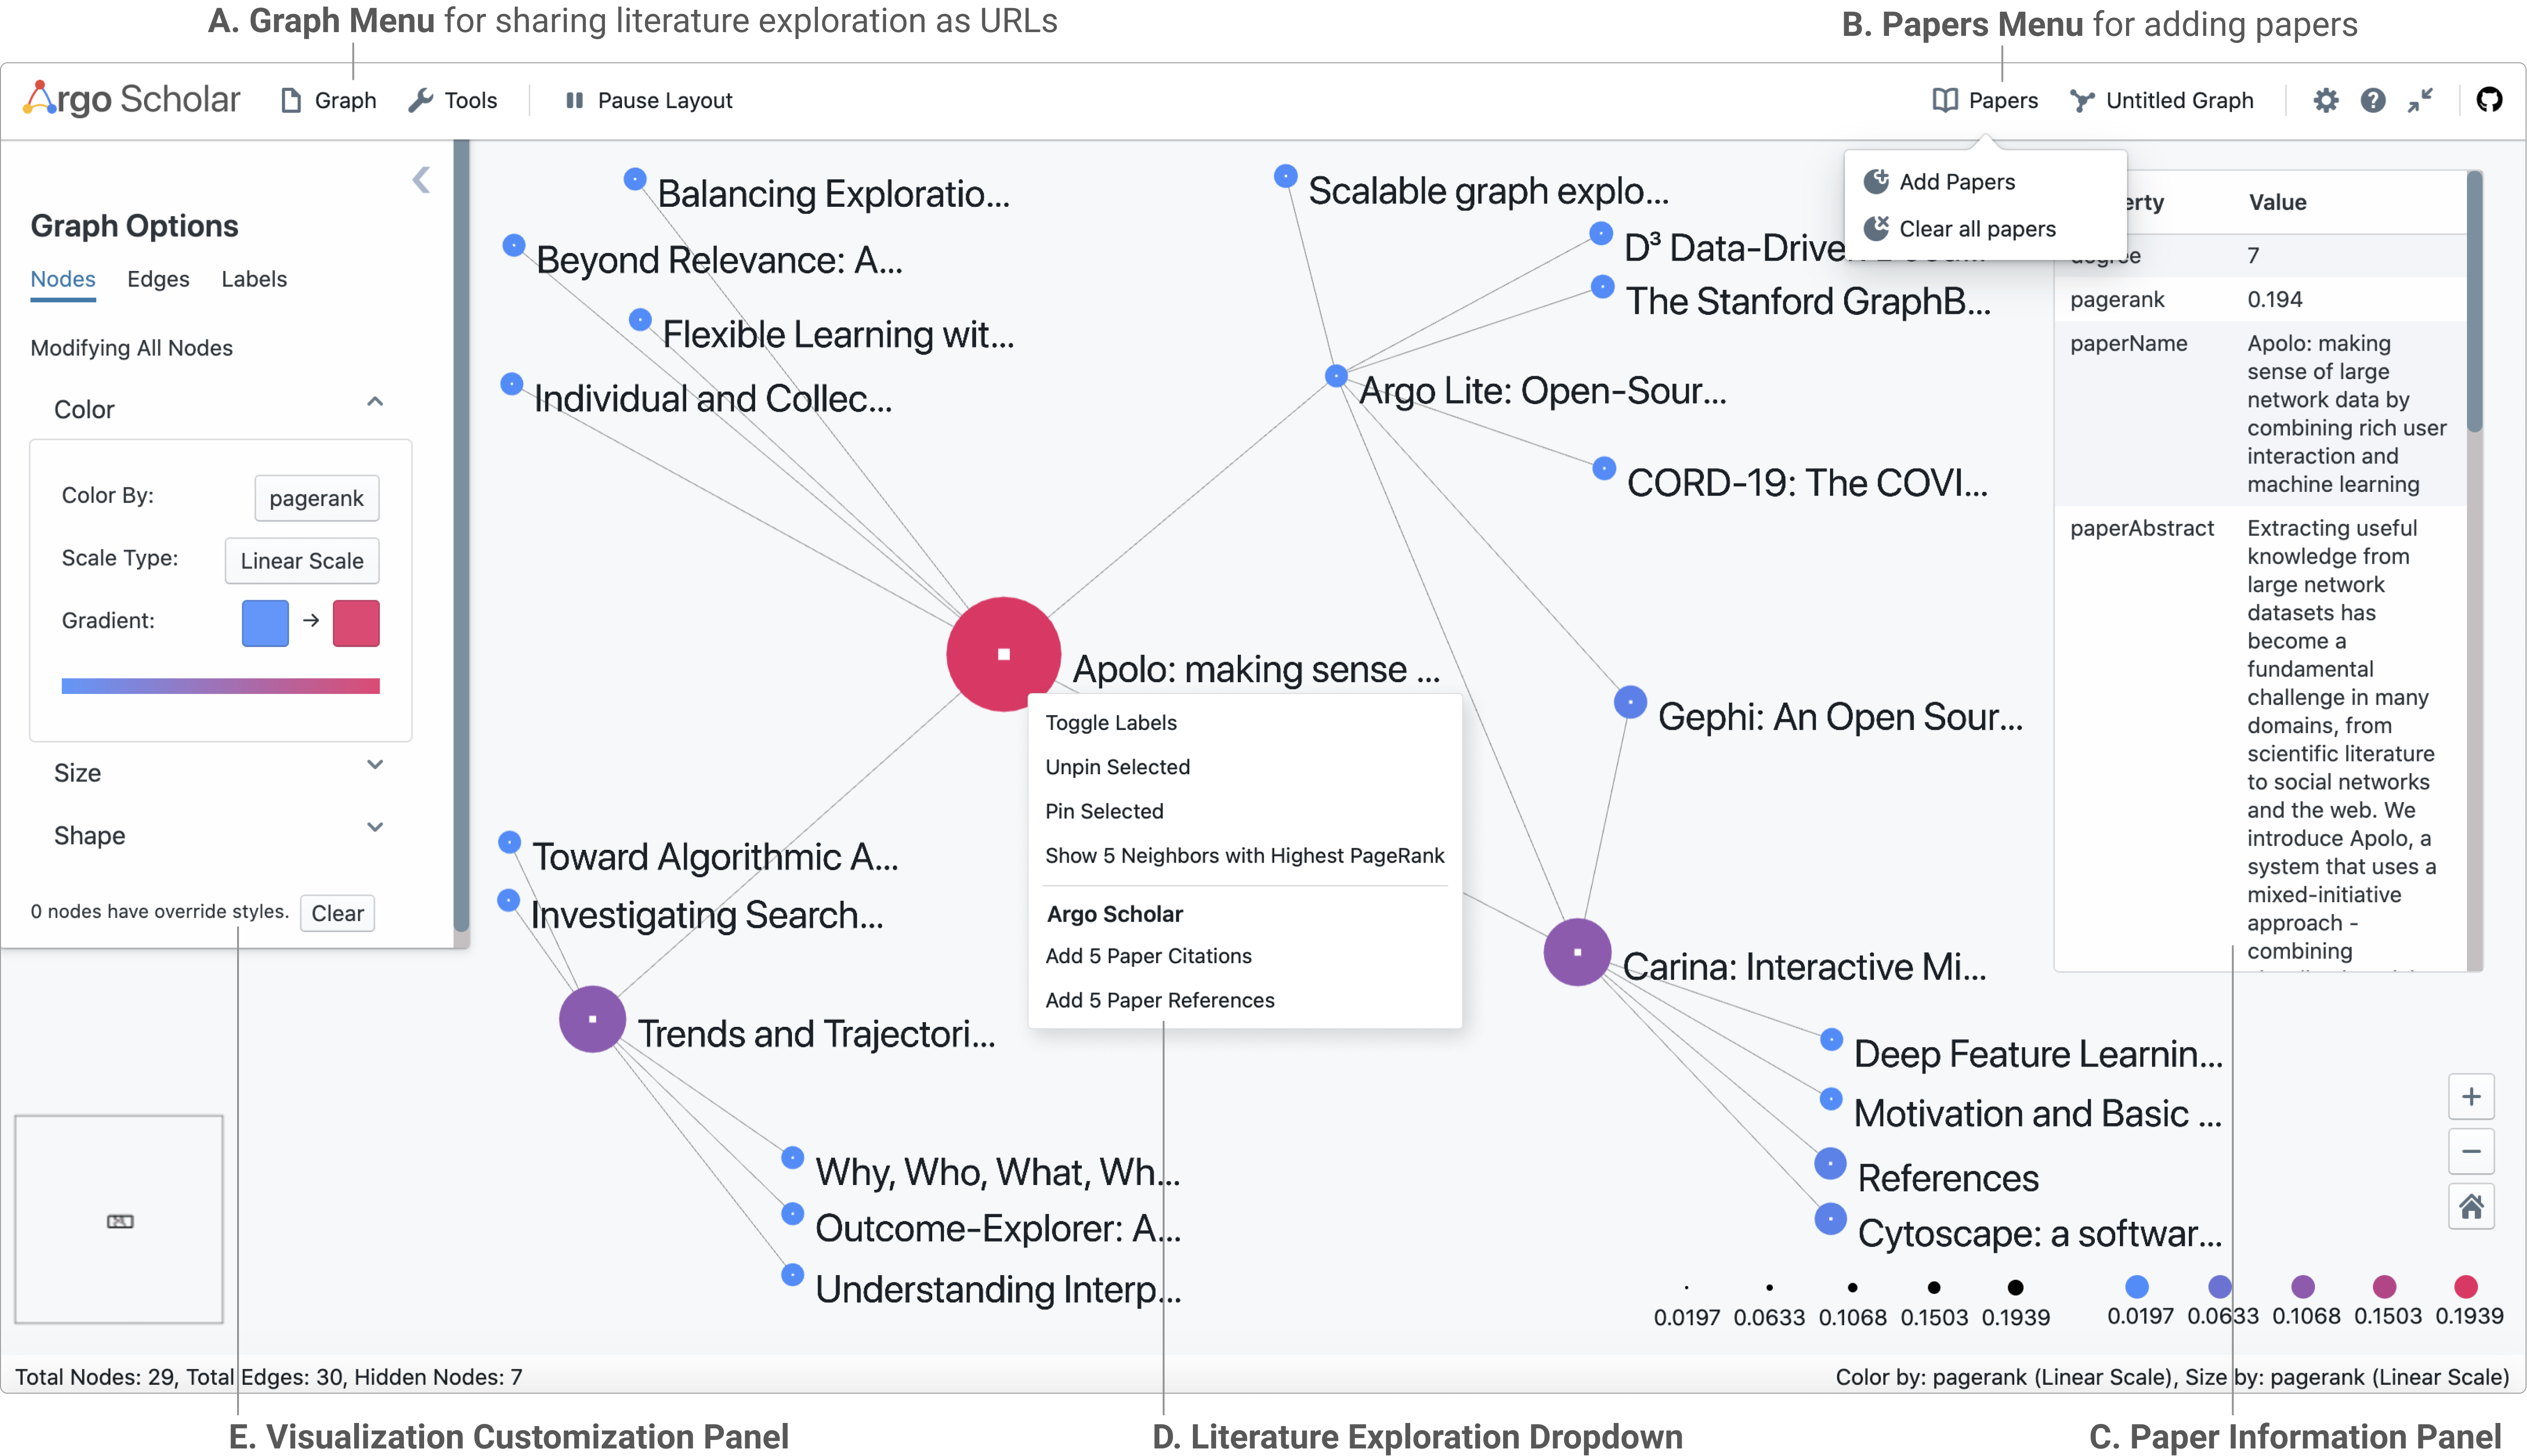
Task: Choose Add 5 Paper Citations
Action: 1147,956
